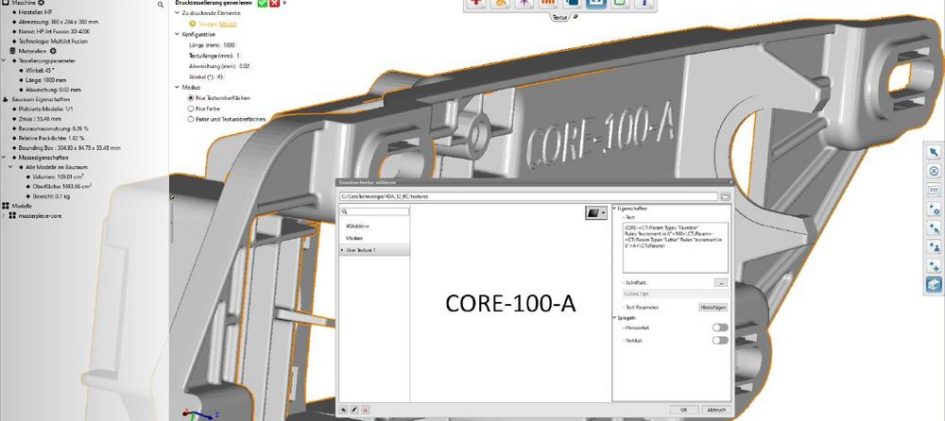Enable the Vertikal mirror switch

pos(719,341)
